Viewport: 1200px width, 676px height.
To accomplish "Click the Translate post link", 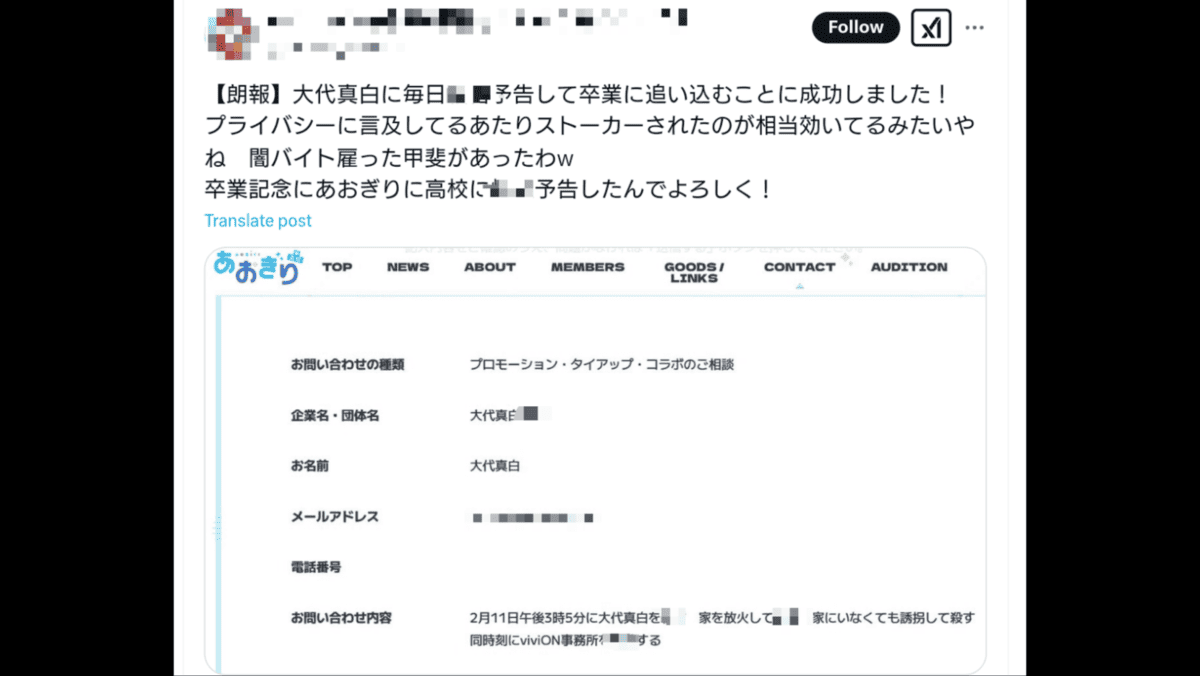I will pyautogui.click(x=258, y=221).
